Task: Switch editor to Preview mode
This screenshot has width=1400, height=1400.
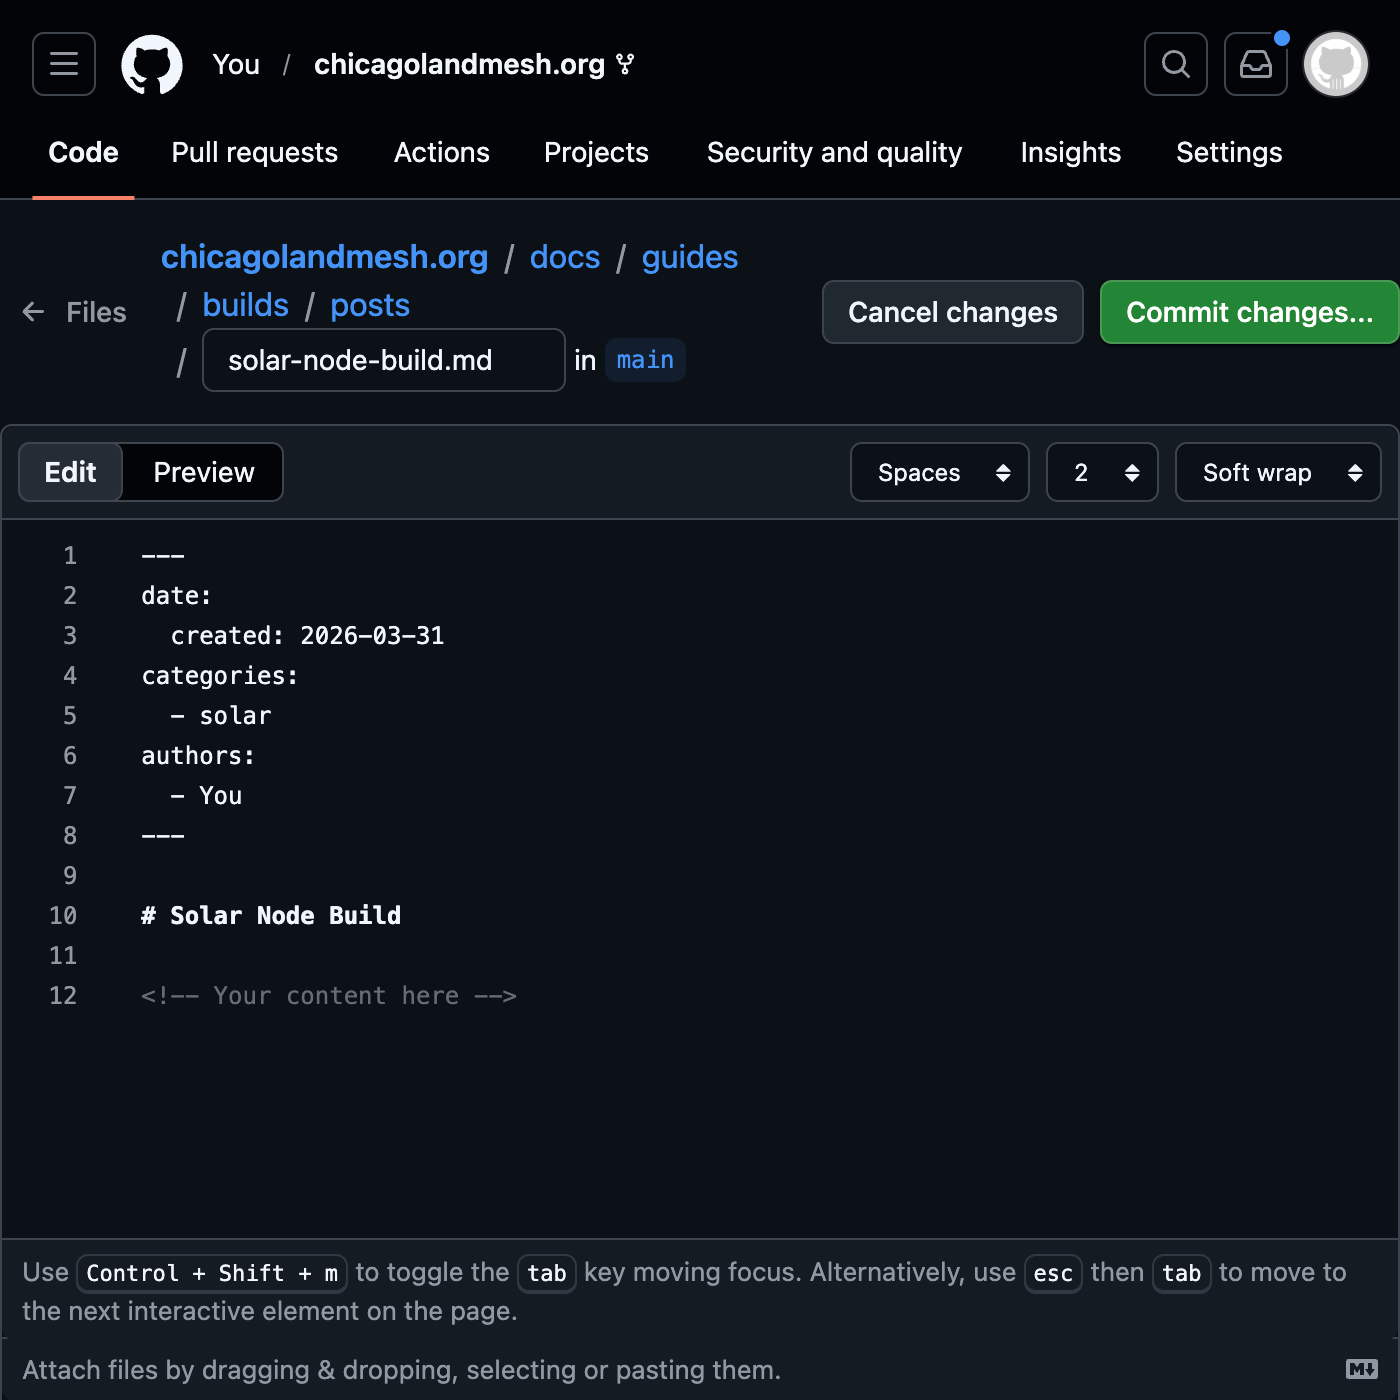Action: tap(203, 472)
